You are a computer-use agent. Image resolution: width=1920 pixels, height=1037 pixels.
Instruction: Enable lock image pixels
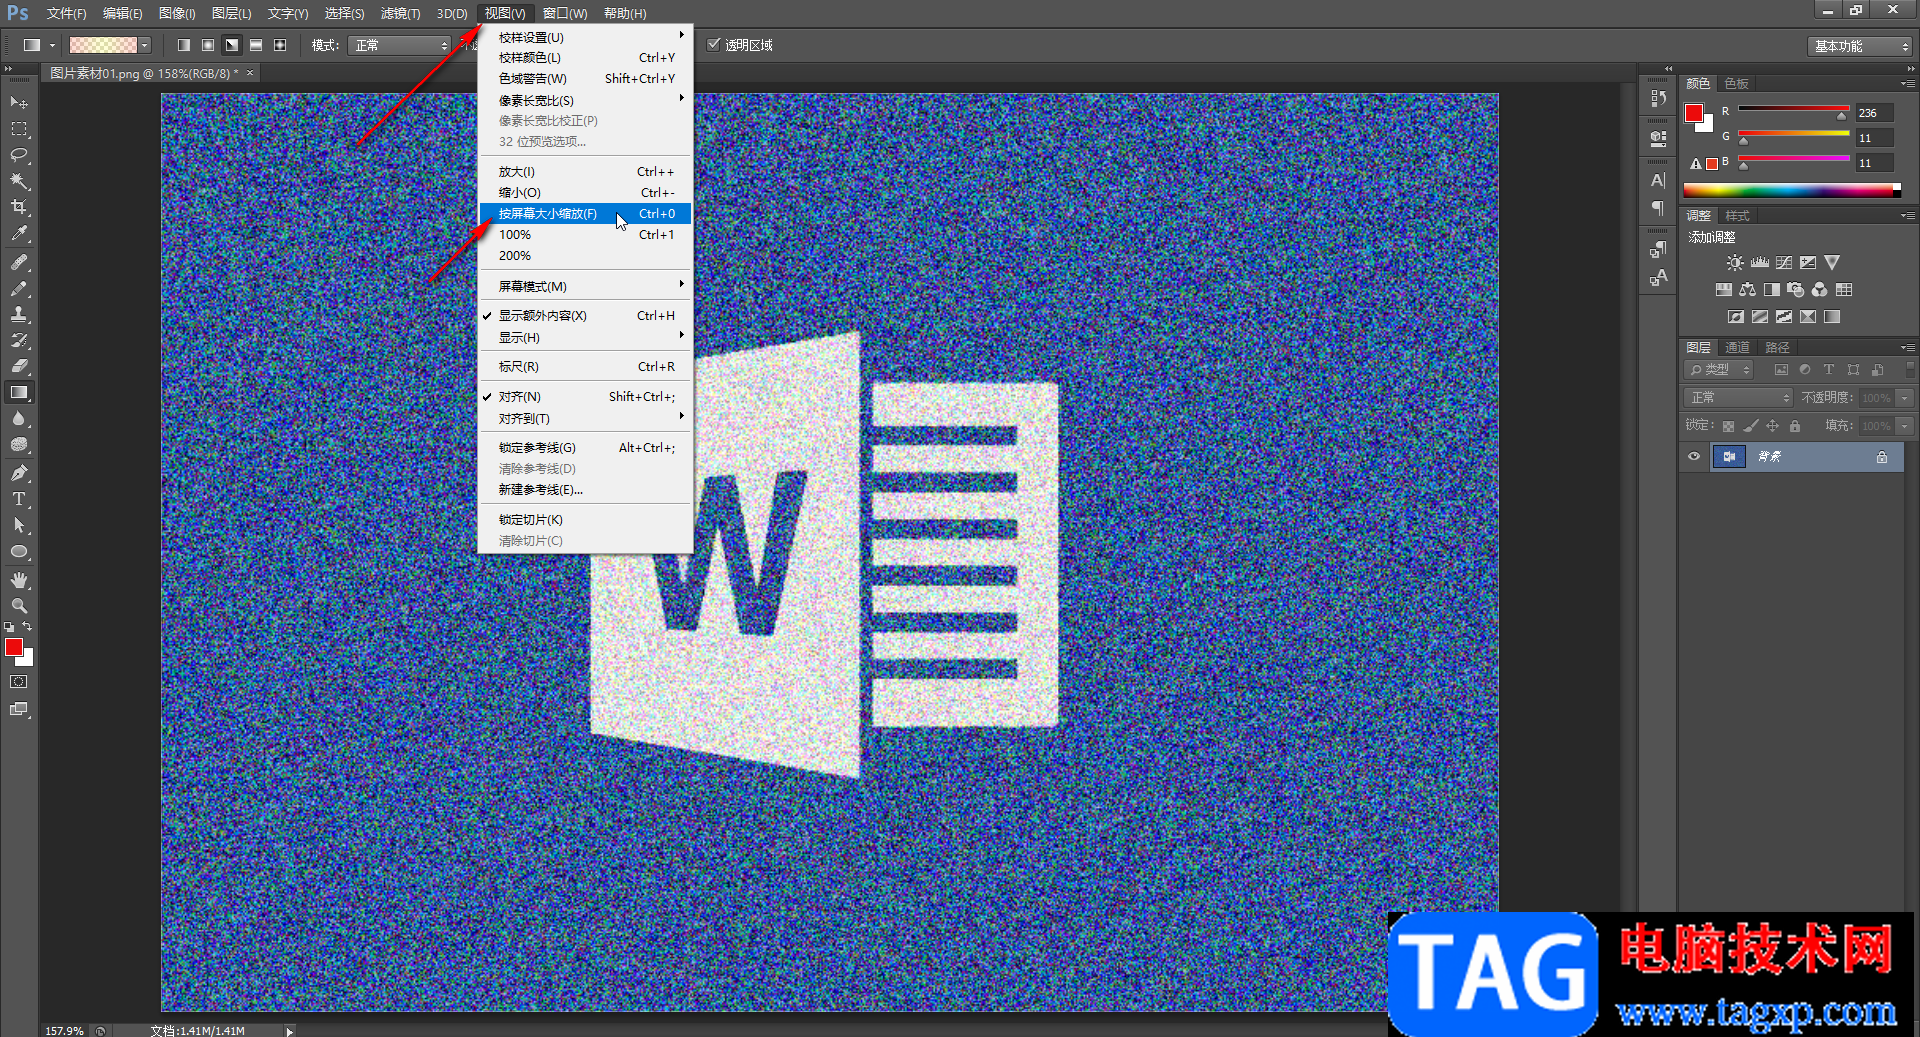point(1750,426)
